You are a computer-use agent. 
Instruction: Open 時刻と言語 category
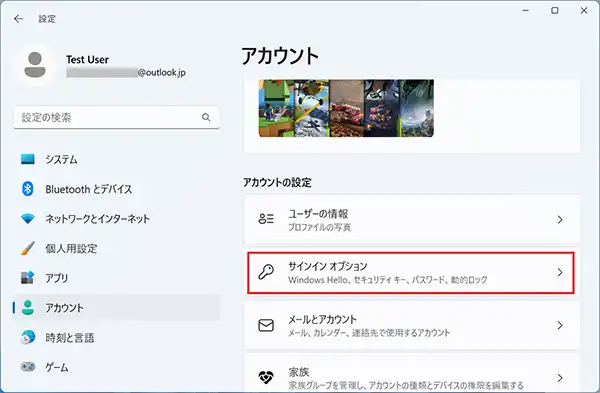tap(117, 338)
